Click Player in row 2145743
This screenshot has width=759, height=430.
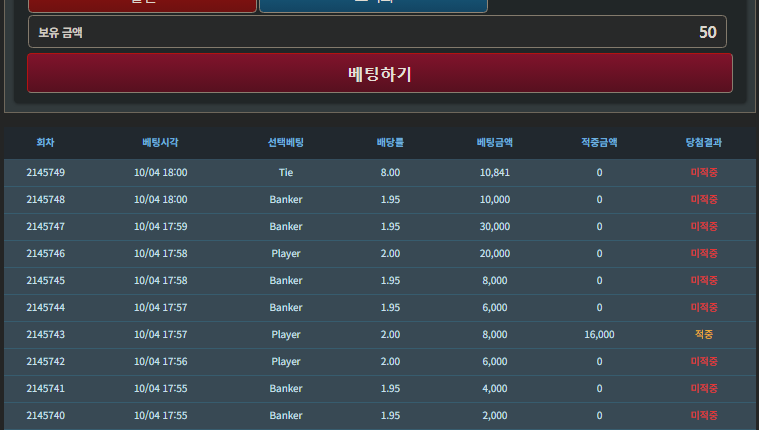pos(286,335)
